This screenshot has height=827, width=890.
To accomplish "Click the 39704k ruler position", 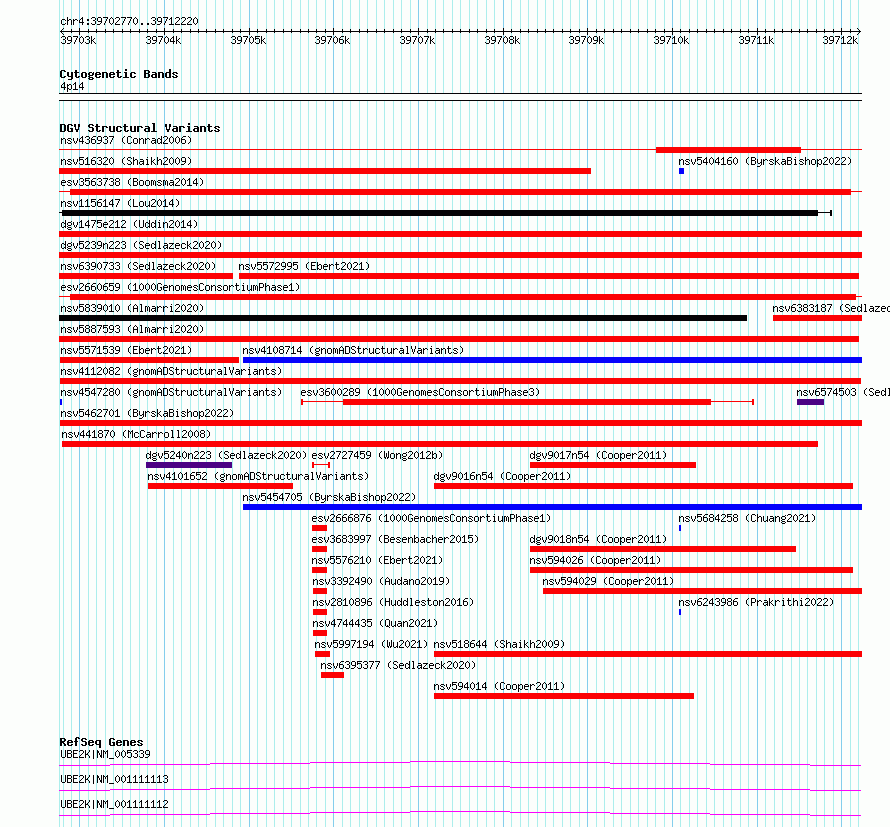I will pos(163,40).
